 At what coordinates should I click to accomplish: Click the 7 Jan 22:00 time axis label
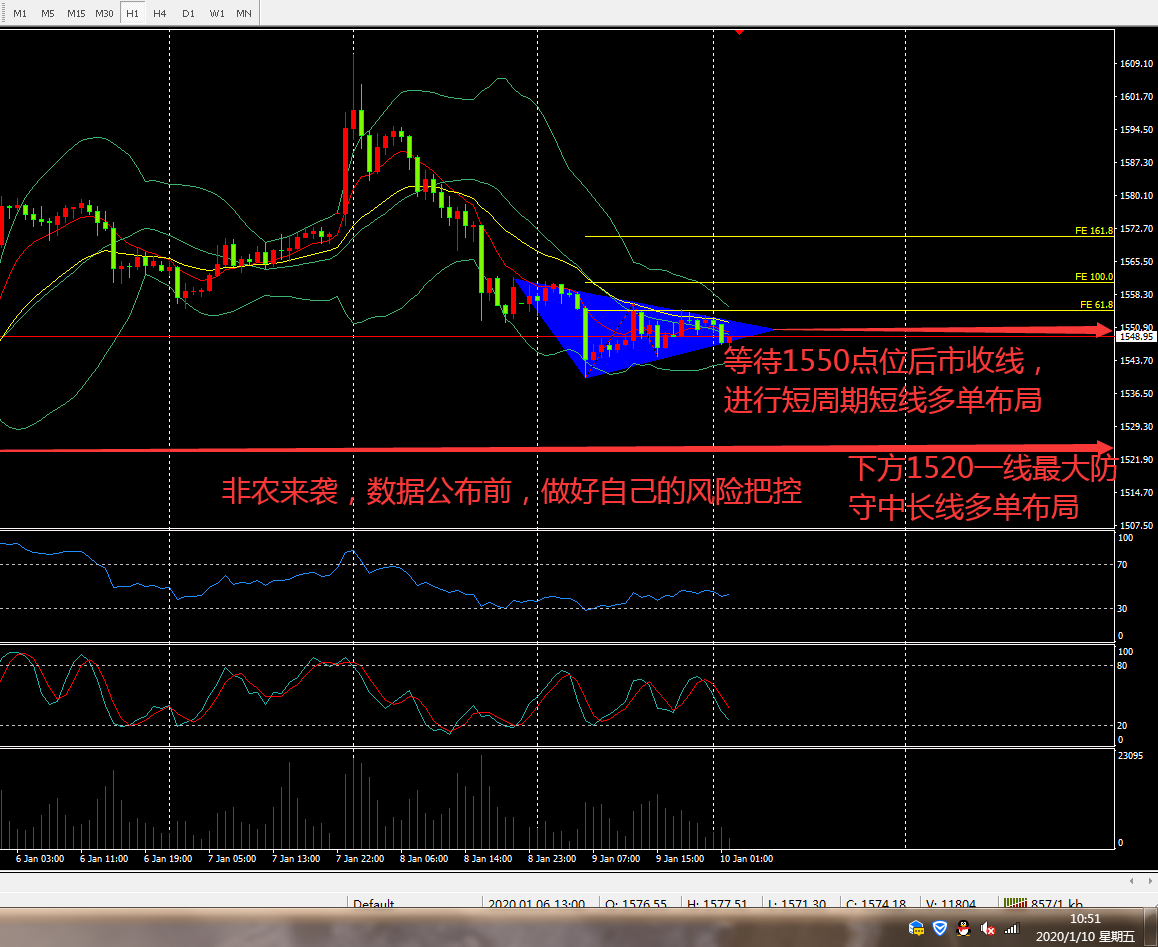coord(360,858)
